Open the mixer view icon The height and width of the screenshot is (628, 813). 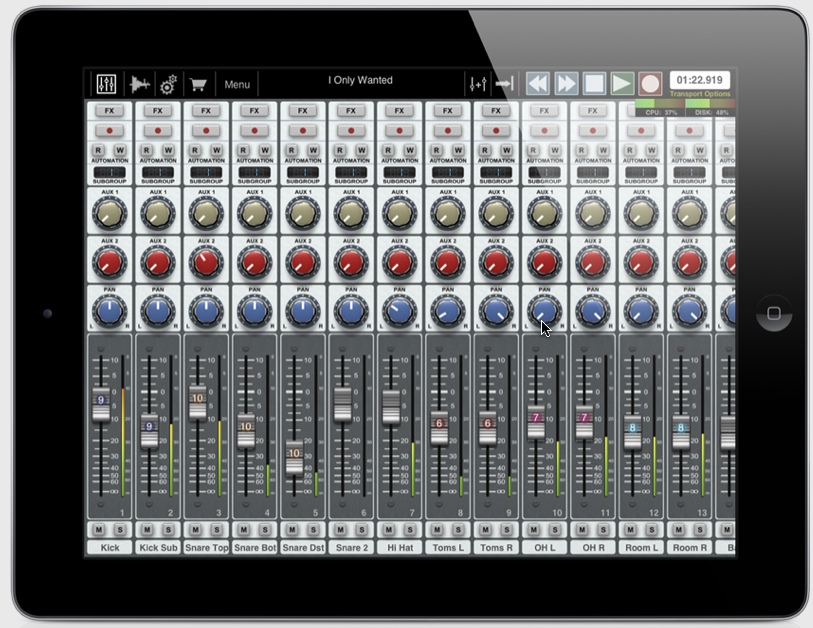(x=106, y=83)
